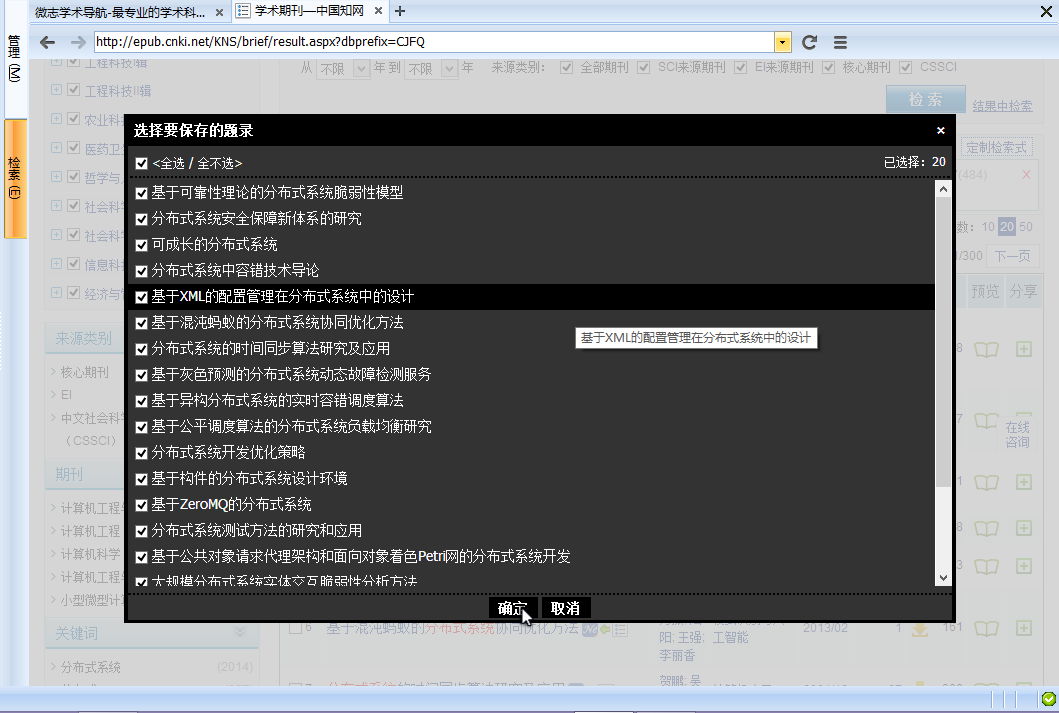Toggle 全部期刊 source checkbox
Viewport: 1059px width, 713px height.
[567, 68]
